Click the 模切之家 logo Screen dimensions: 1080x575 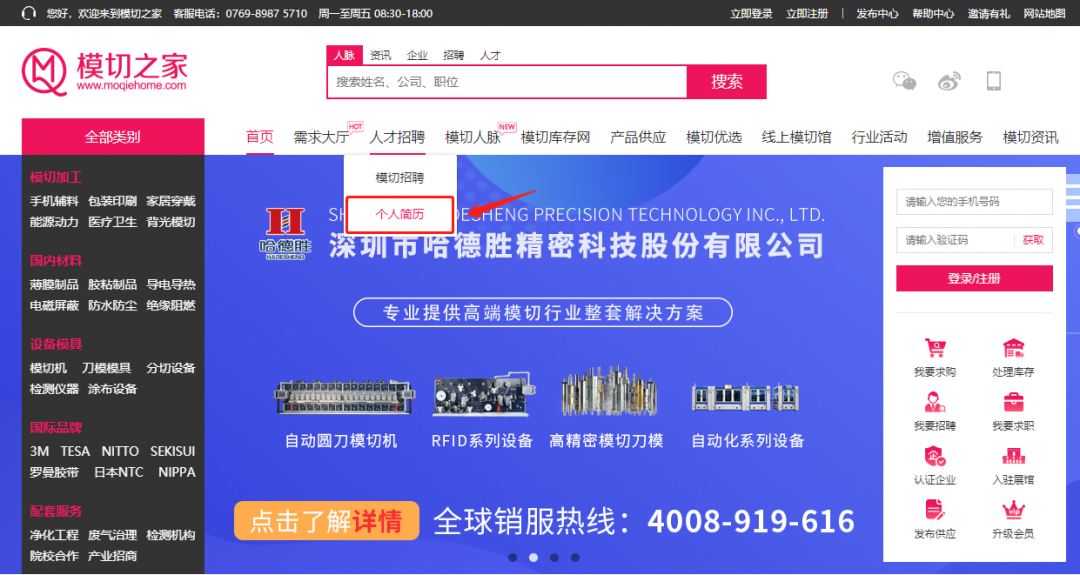[x=104, y=72]
